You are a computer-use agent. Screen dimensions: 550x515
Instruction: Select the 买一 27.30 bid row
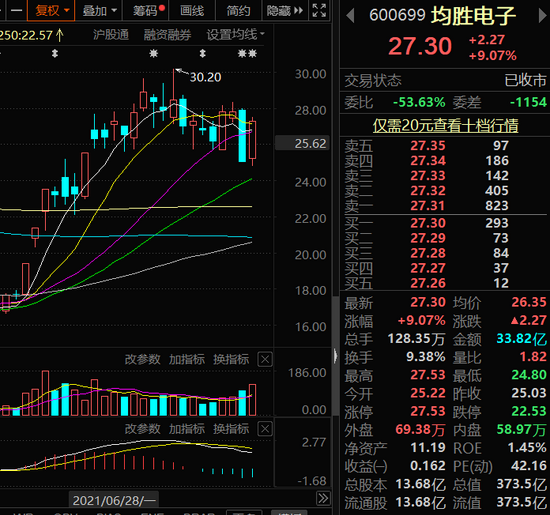tap(445, 223)
